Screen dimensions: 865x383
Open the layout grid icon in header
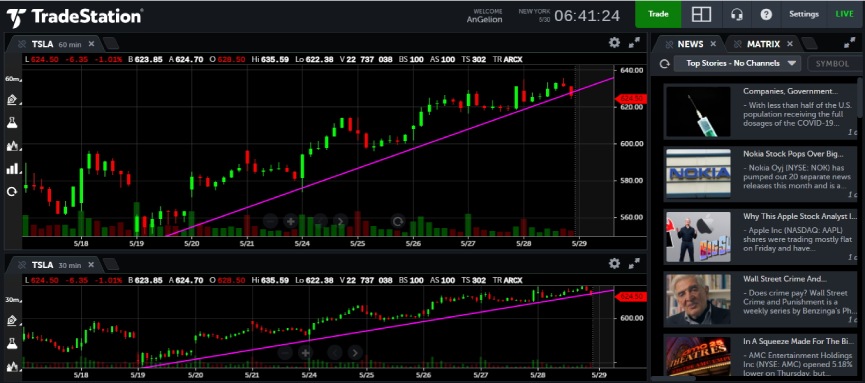(x=701, y=14)
